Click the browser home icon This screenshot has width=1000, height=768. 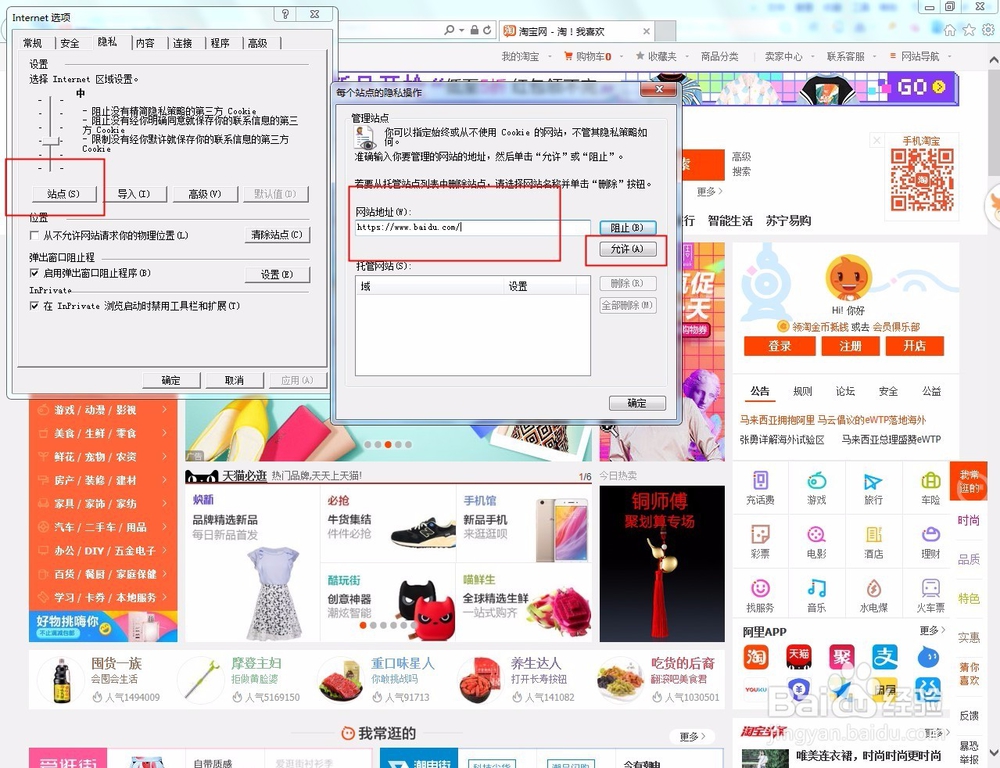point(950,30)
